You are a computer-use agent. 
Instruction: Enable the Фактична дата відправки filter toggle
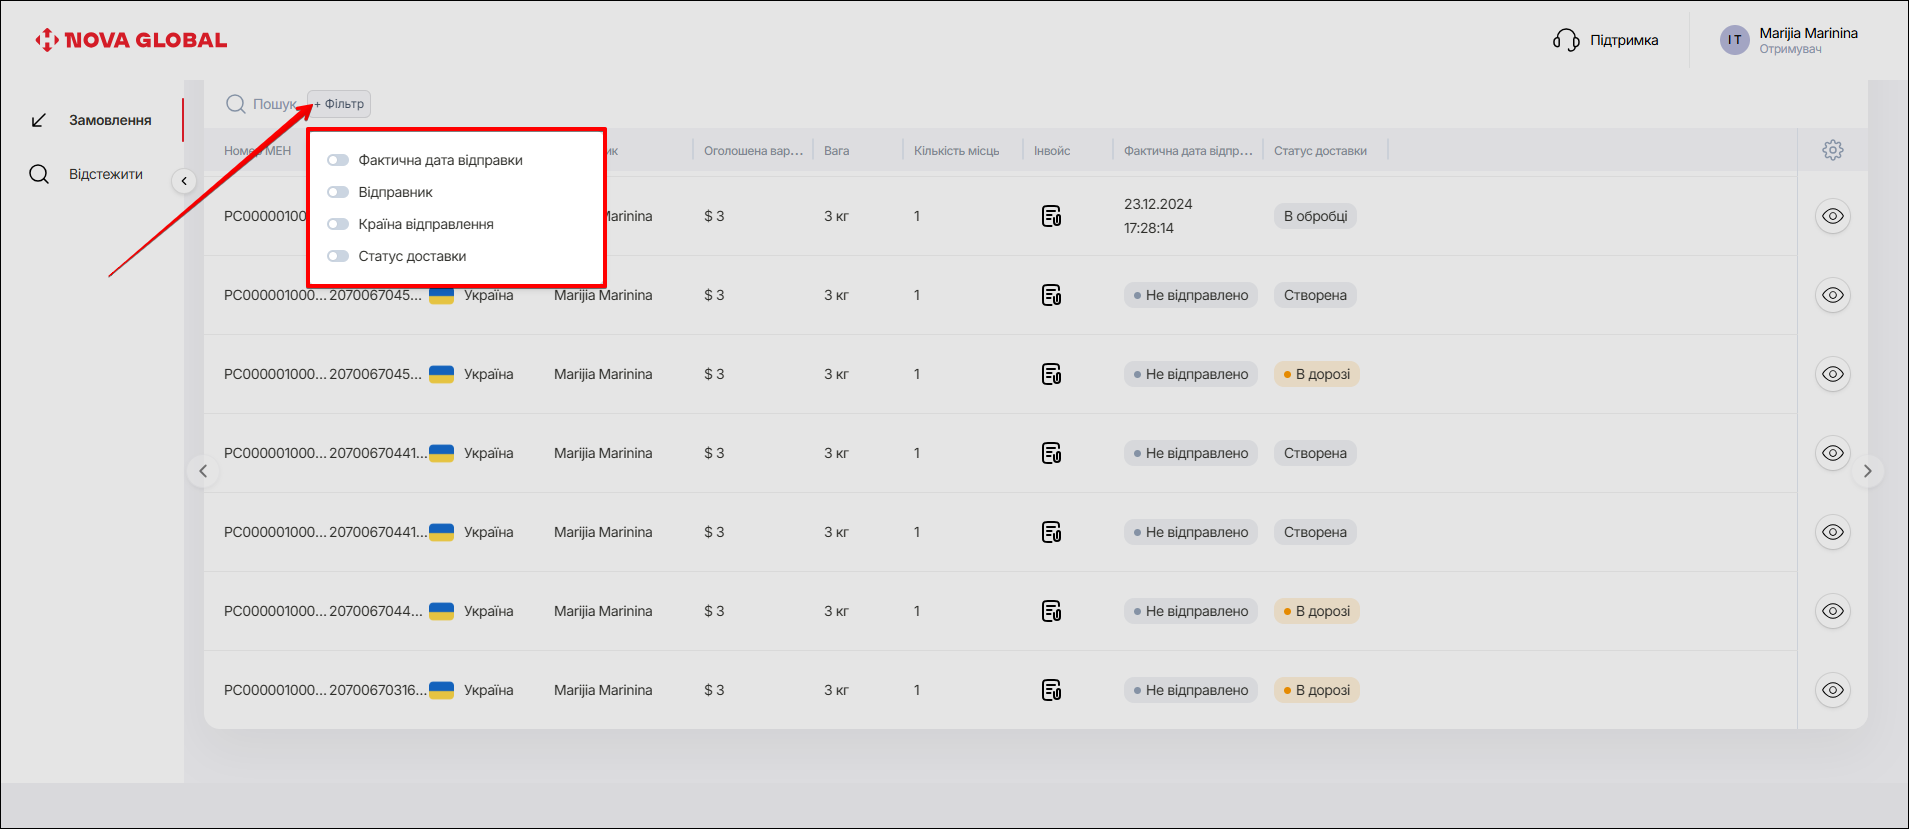(x=338, y=160)
